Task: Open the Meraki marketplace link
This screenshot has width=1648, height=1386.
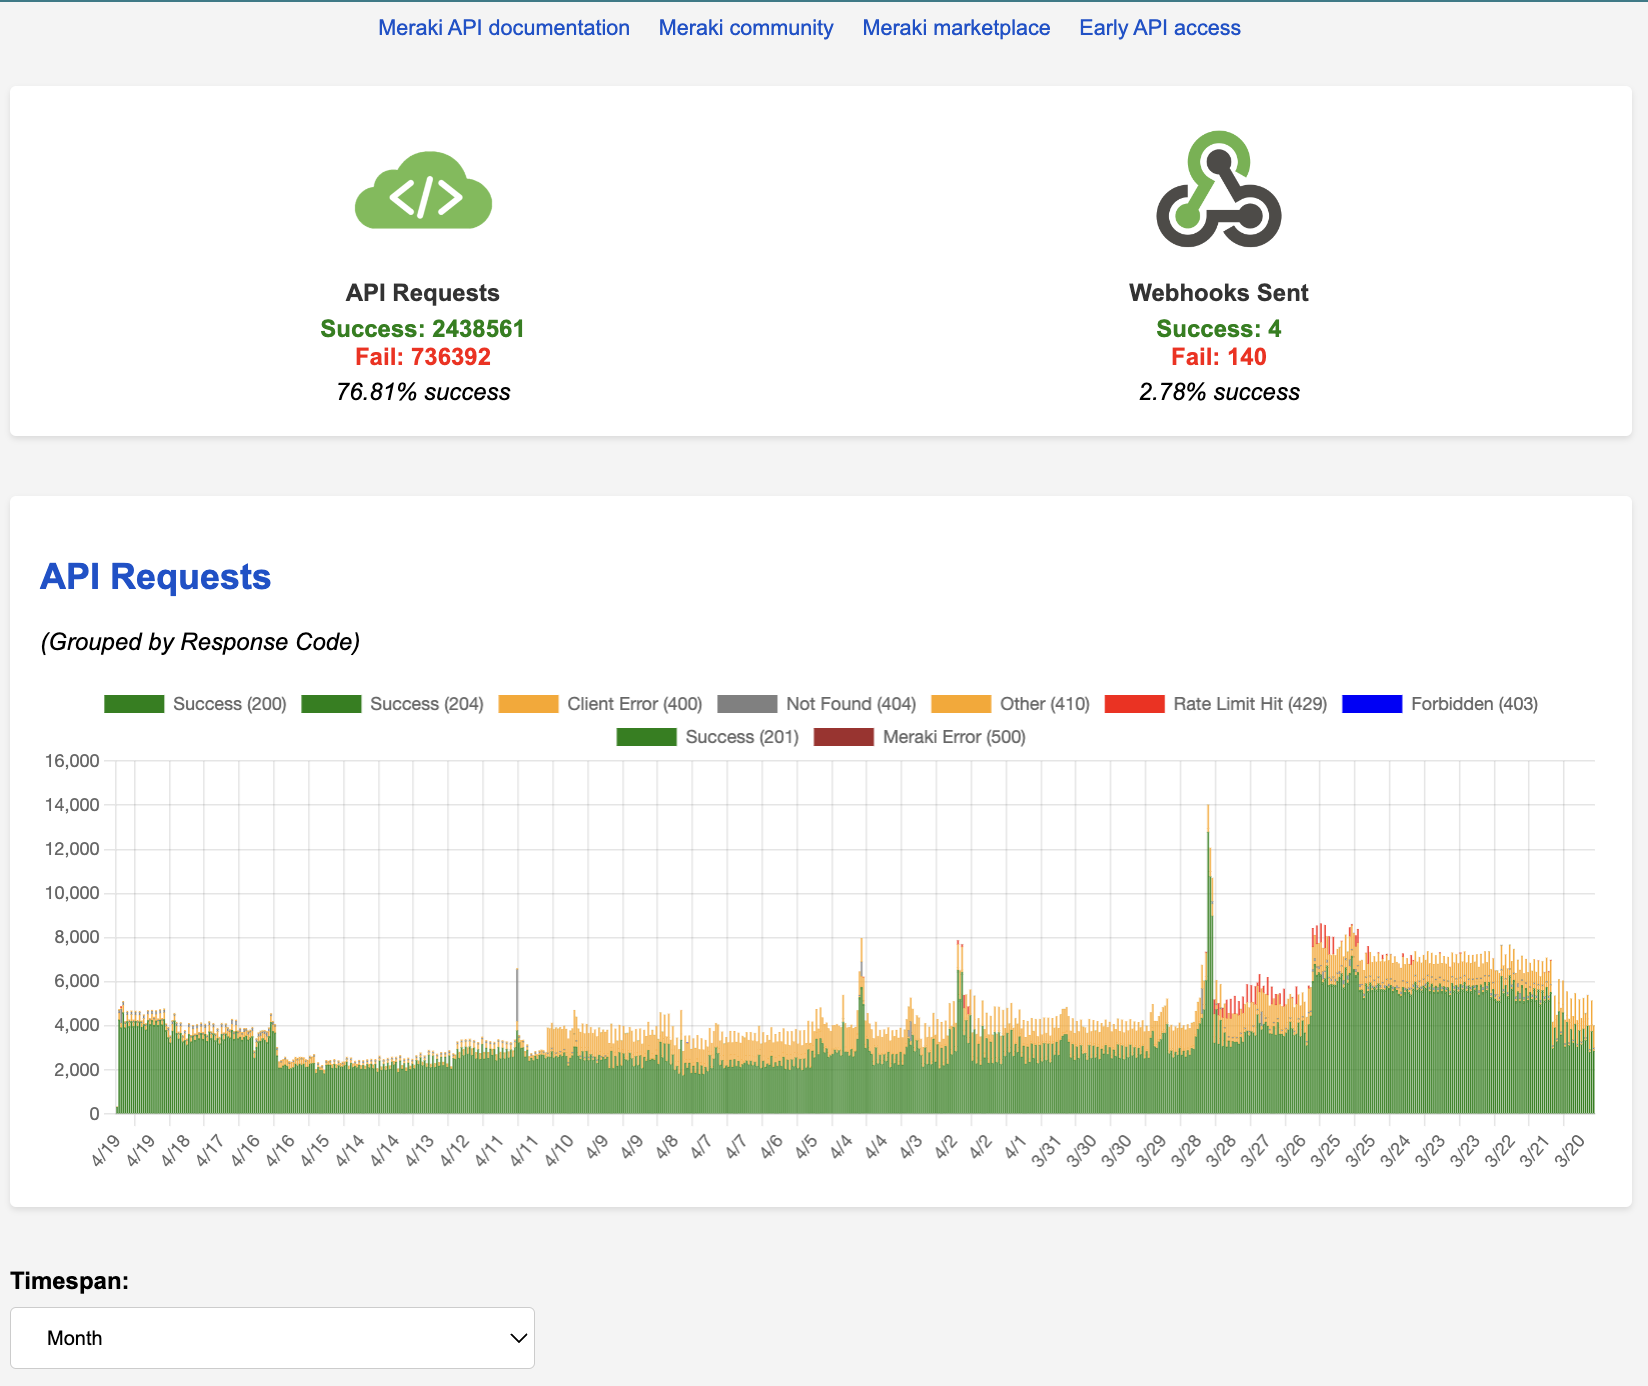Action: click(x=956, y=28)
